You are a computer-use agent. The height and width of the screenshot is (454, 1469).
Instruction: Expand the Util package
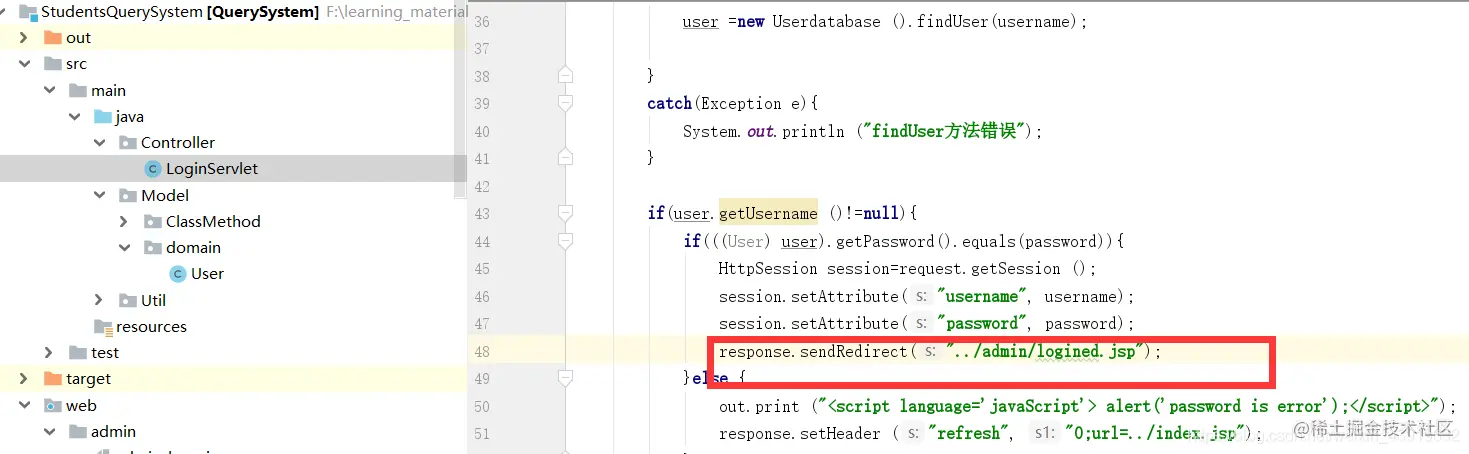(99, 300)
